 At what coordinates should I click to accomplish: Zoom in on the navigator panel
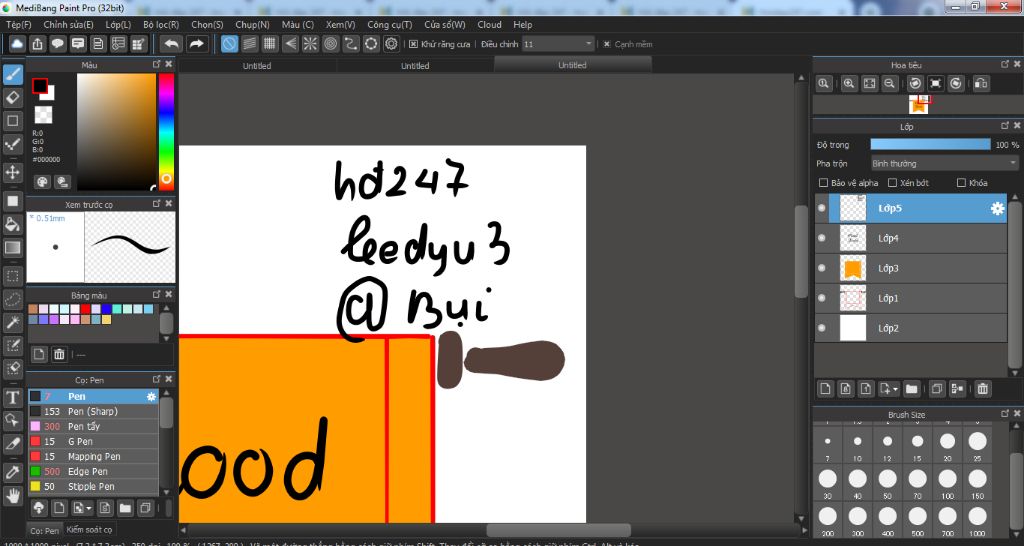(849, 83)
